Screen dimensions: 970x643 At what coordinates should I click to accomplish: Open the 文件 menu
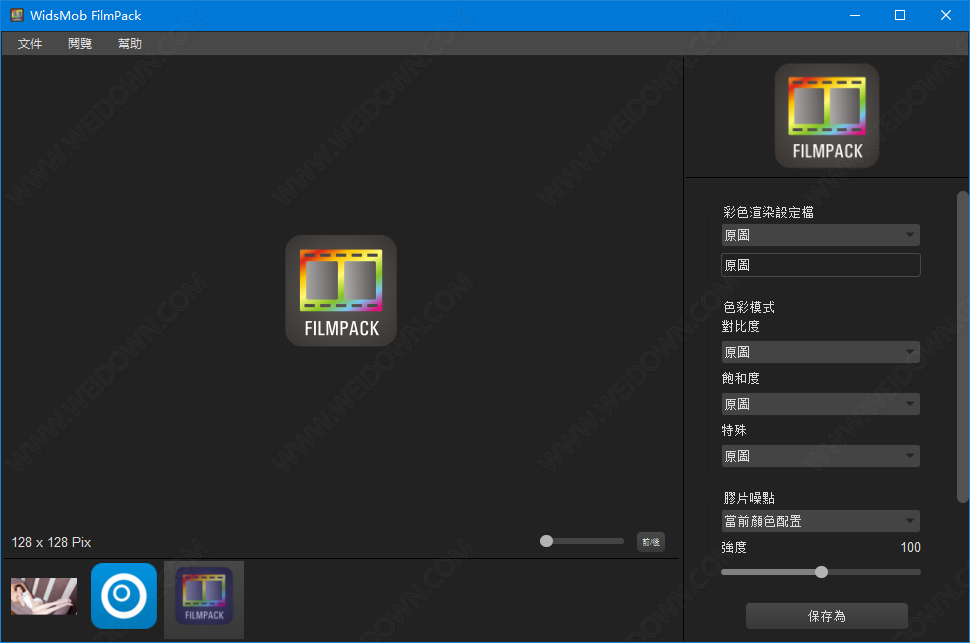click(30, 44)
